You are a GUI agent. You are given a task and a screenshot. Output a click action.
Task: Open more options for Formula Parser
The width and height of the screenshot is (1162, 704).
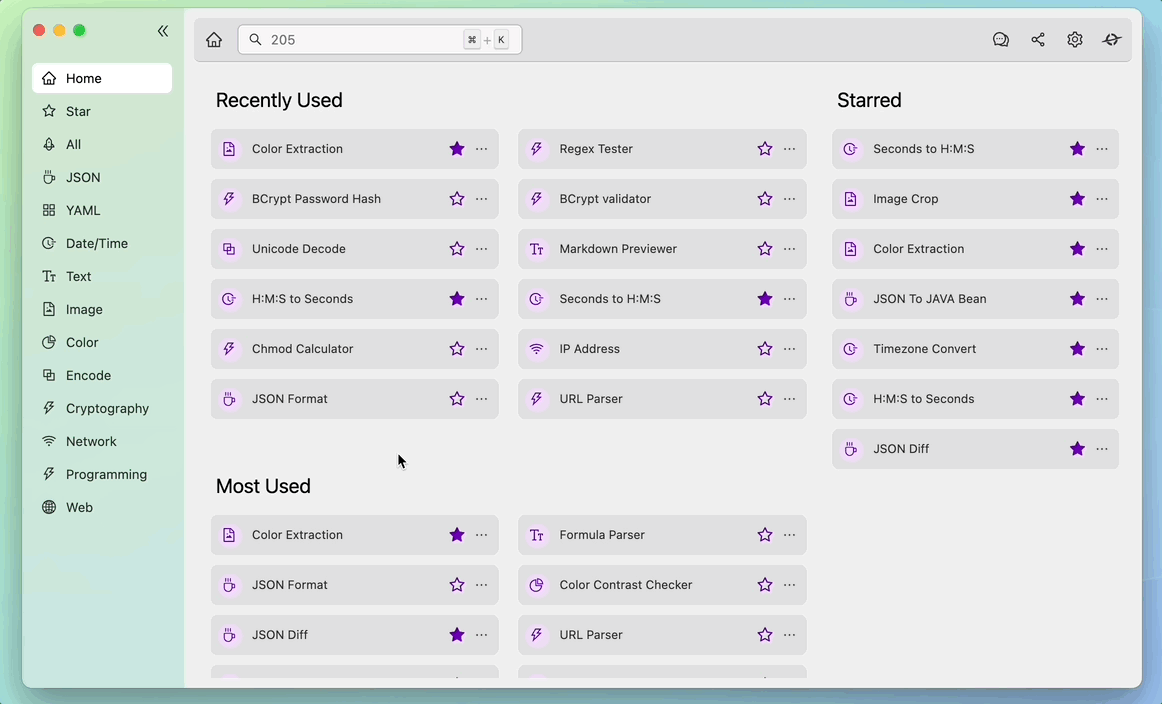pyautogui.click(x=790, y=535)
